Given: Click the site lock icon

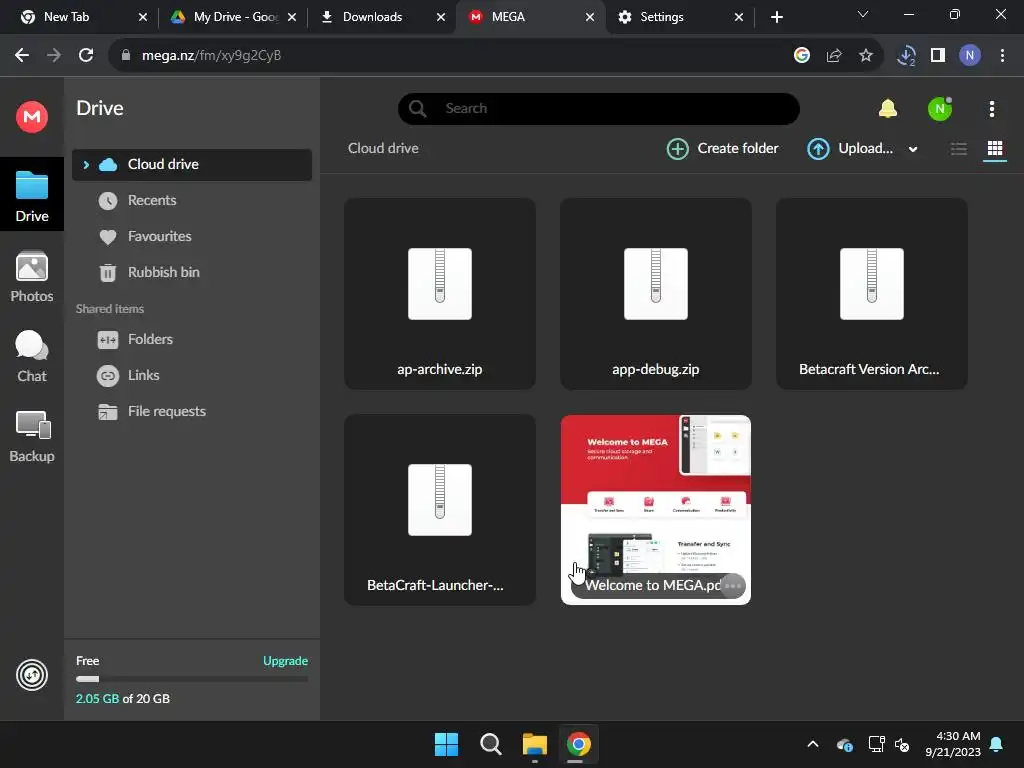Looking at the screenshot, I should (126, 56).
